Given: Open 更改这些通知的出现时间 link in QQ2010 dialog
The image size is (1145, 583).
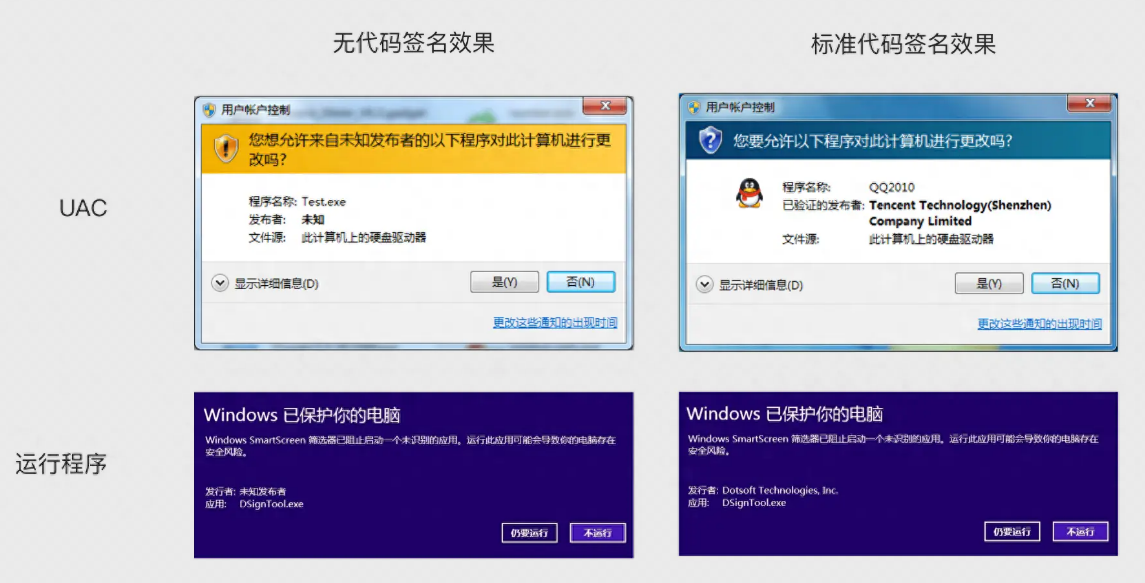Looking at the screenshot, I should pos(1039,324).
